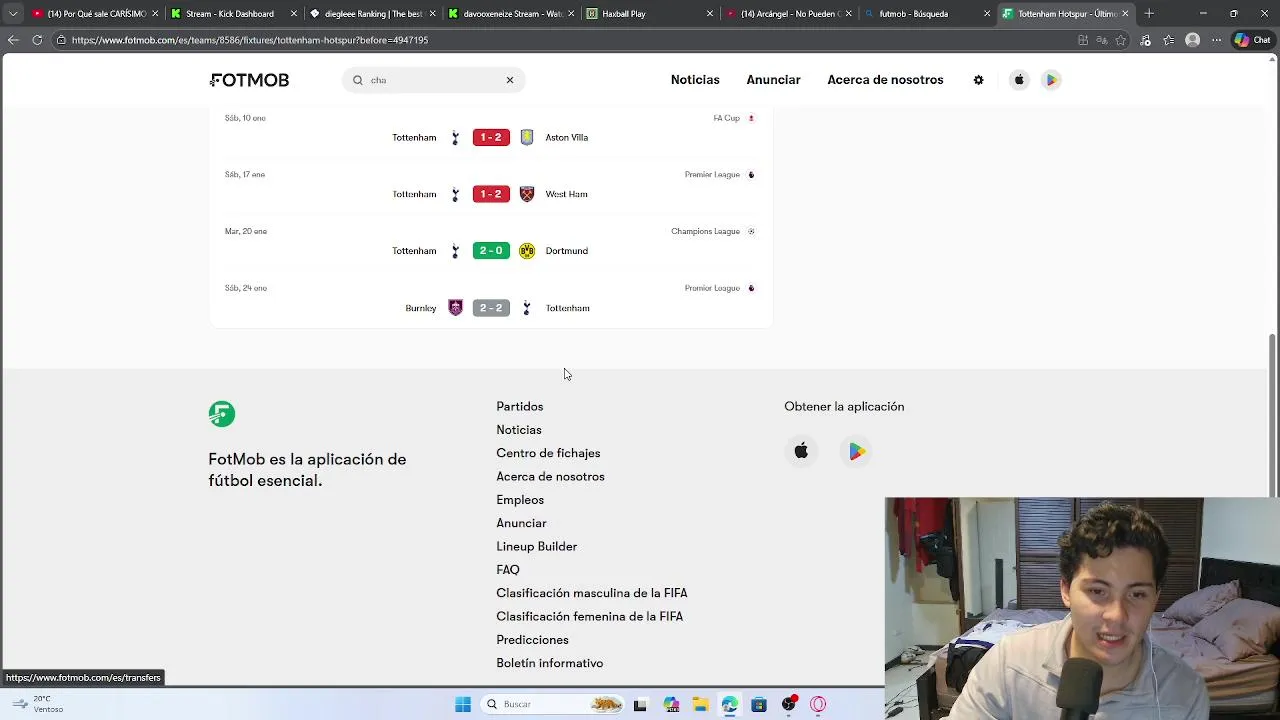The image size is (1280, 720).
Task: Open Anunciar footer link
Action: coord(521,523)
